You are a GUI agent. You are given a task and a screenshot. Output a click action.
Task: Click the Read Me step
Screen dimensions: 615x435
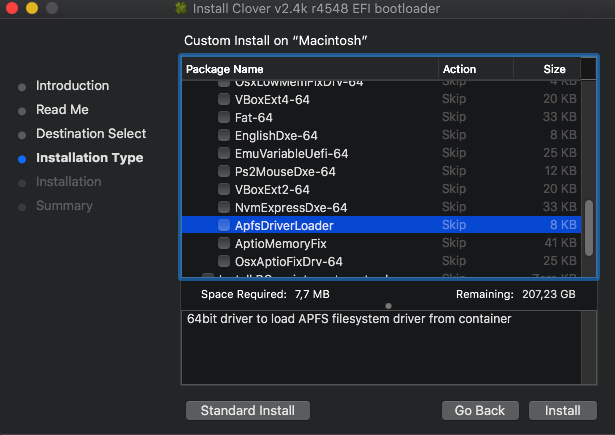click(62, 109)
